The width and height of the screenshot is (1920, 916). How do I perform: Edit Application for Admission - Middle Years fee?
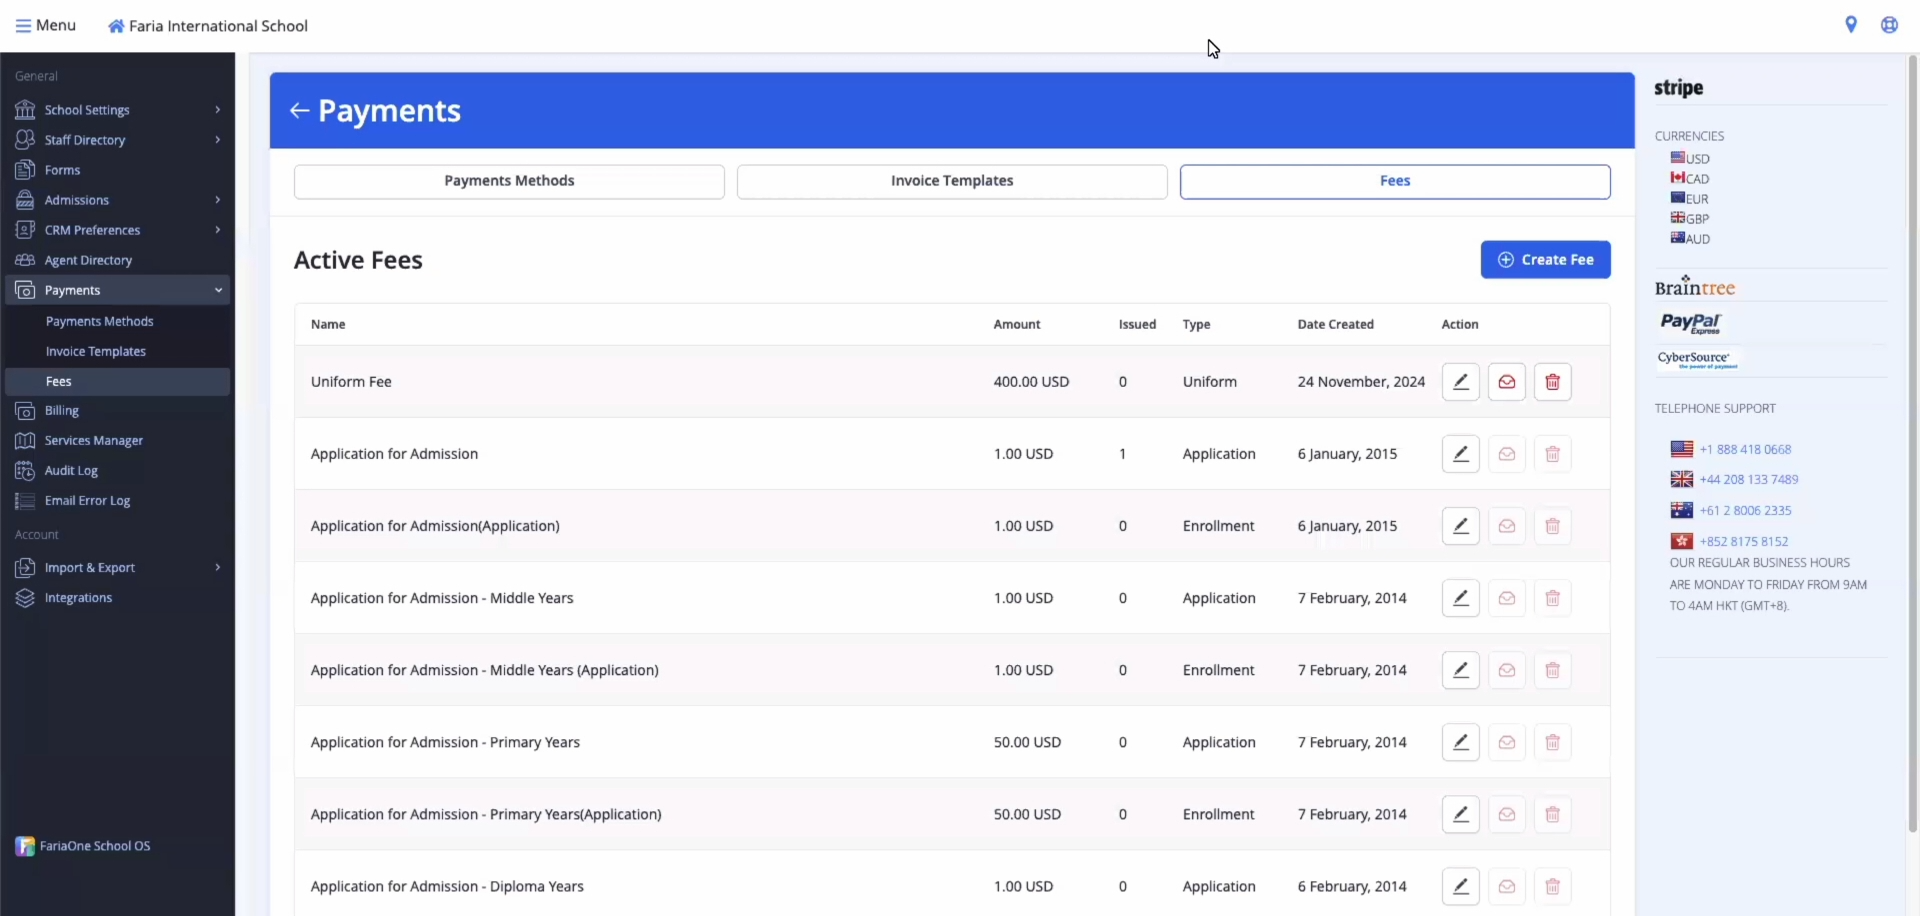(1460, 598)
